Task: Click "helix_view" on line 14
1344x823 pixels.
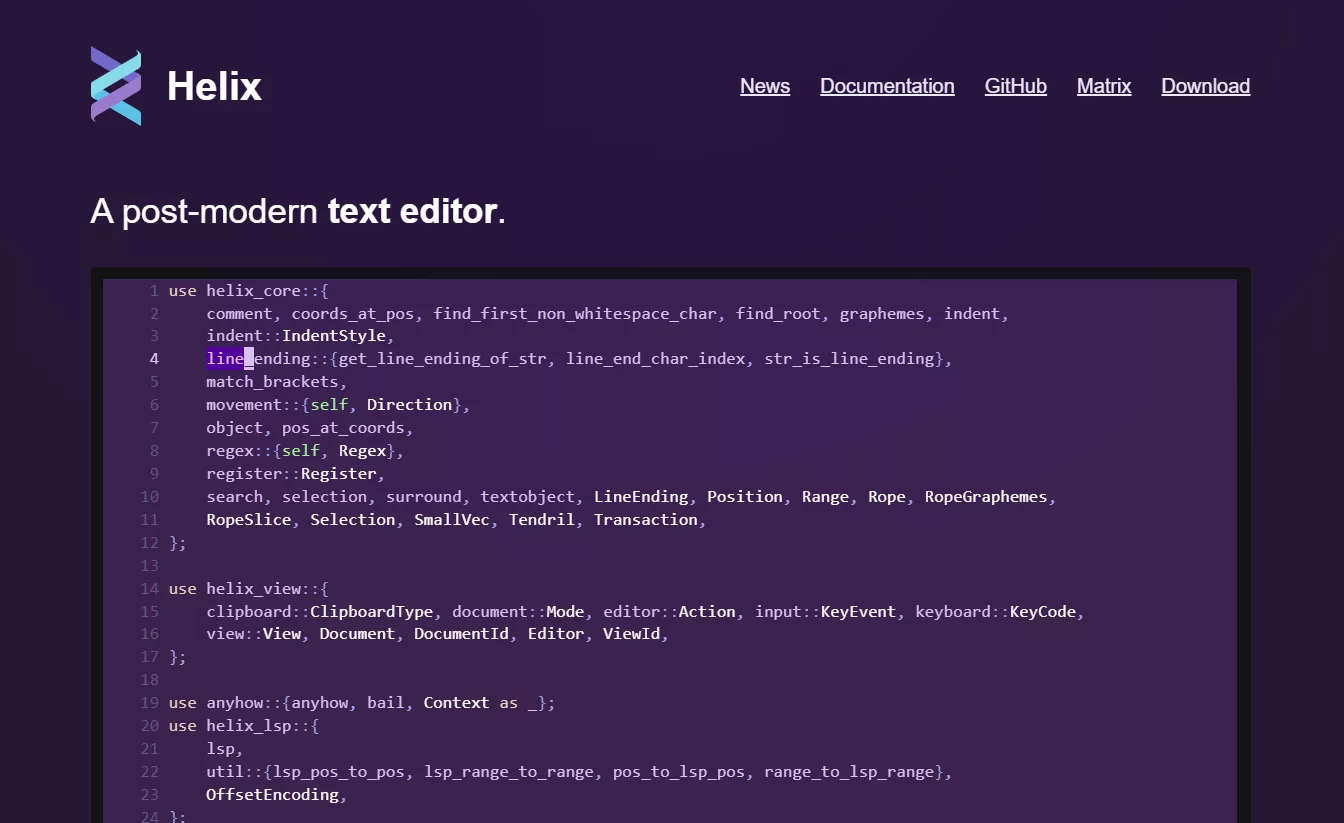Action: point(253,589)
